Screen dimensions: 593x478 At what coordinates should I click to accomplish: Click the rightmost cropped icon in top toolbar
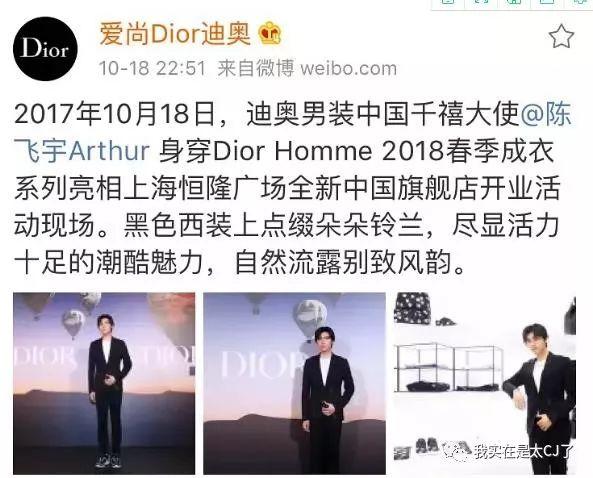pyautogui.click(x=579, y=2)
